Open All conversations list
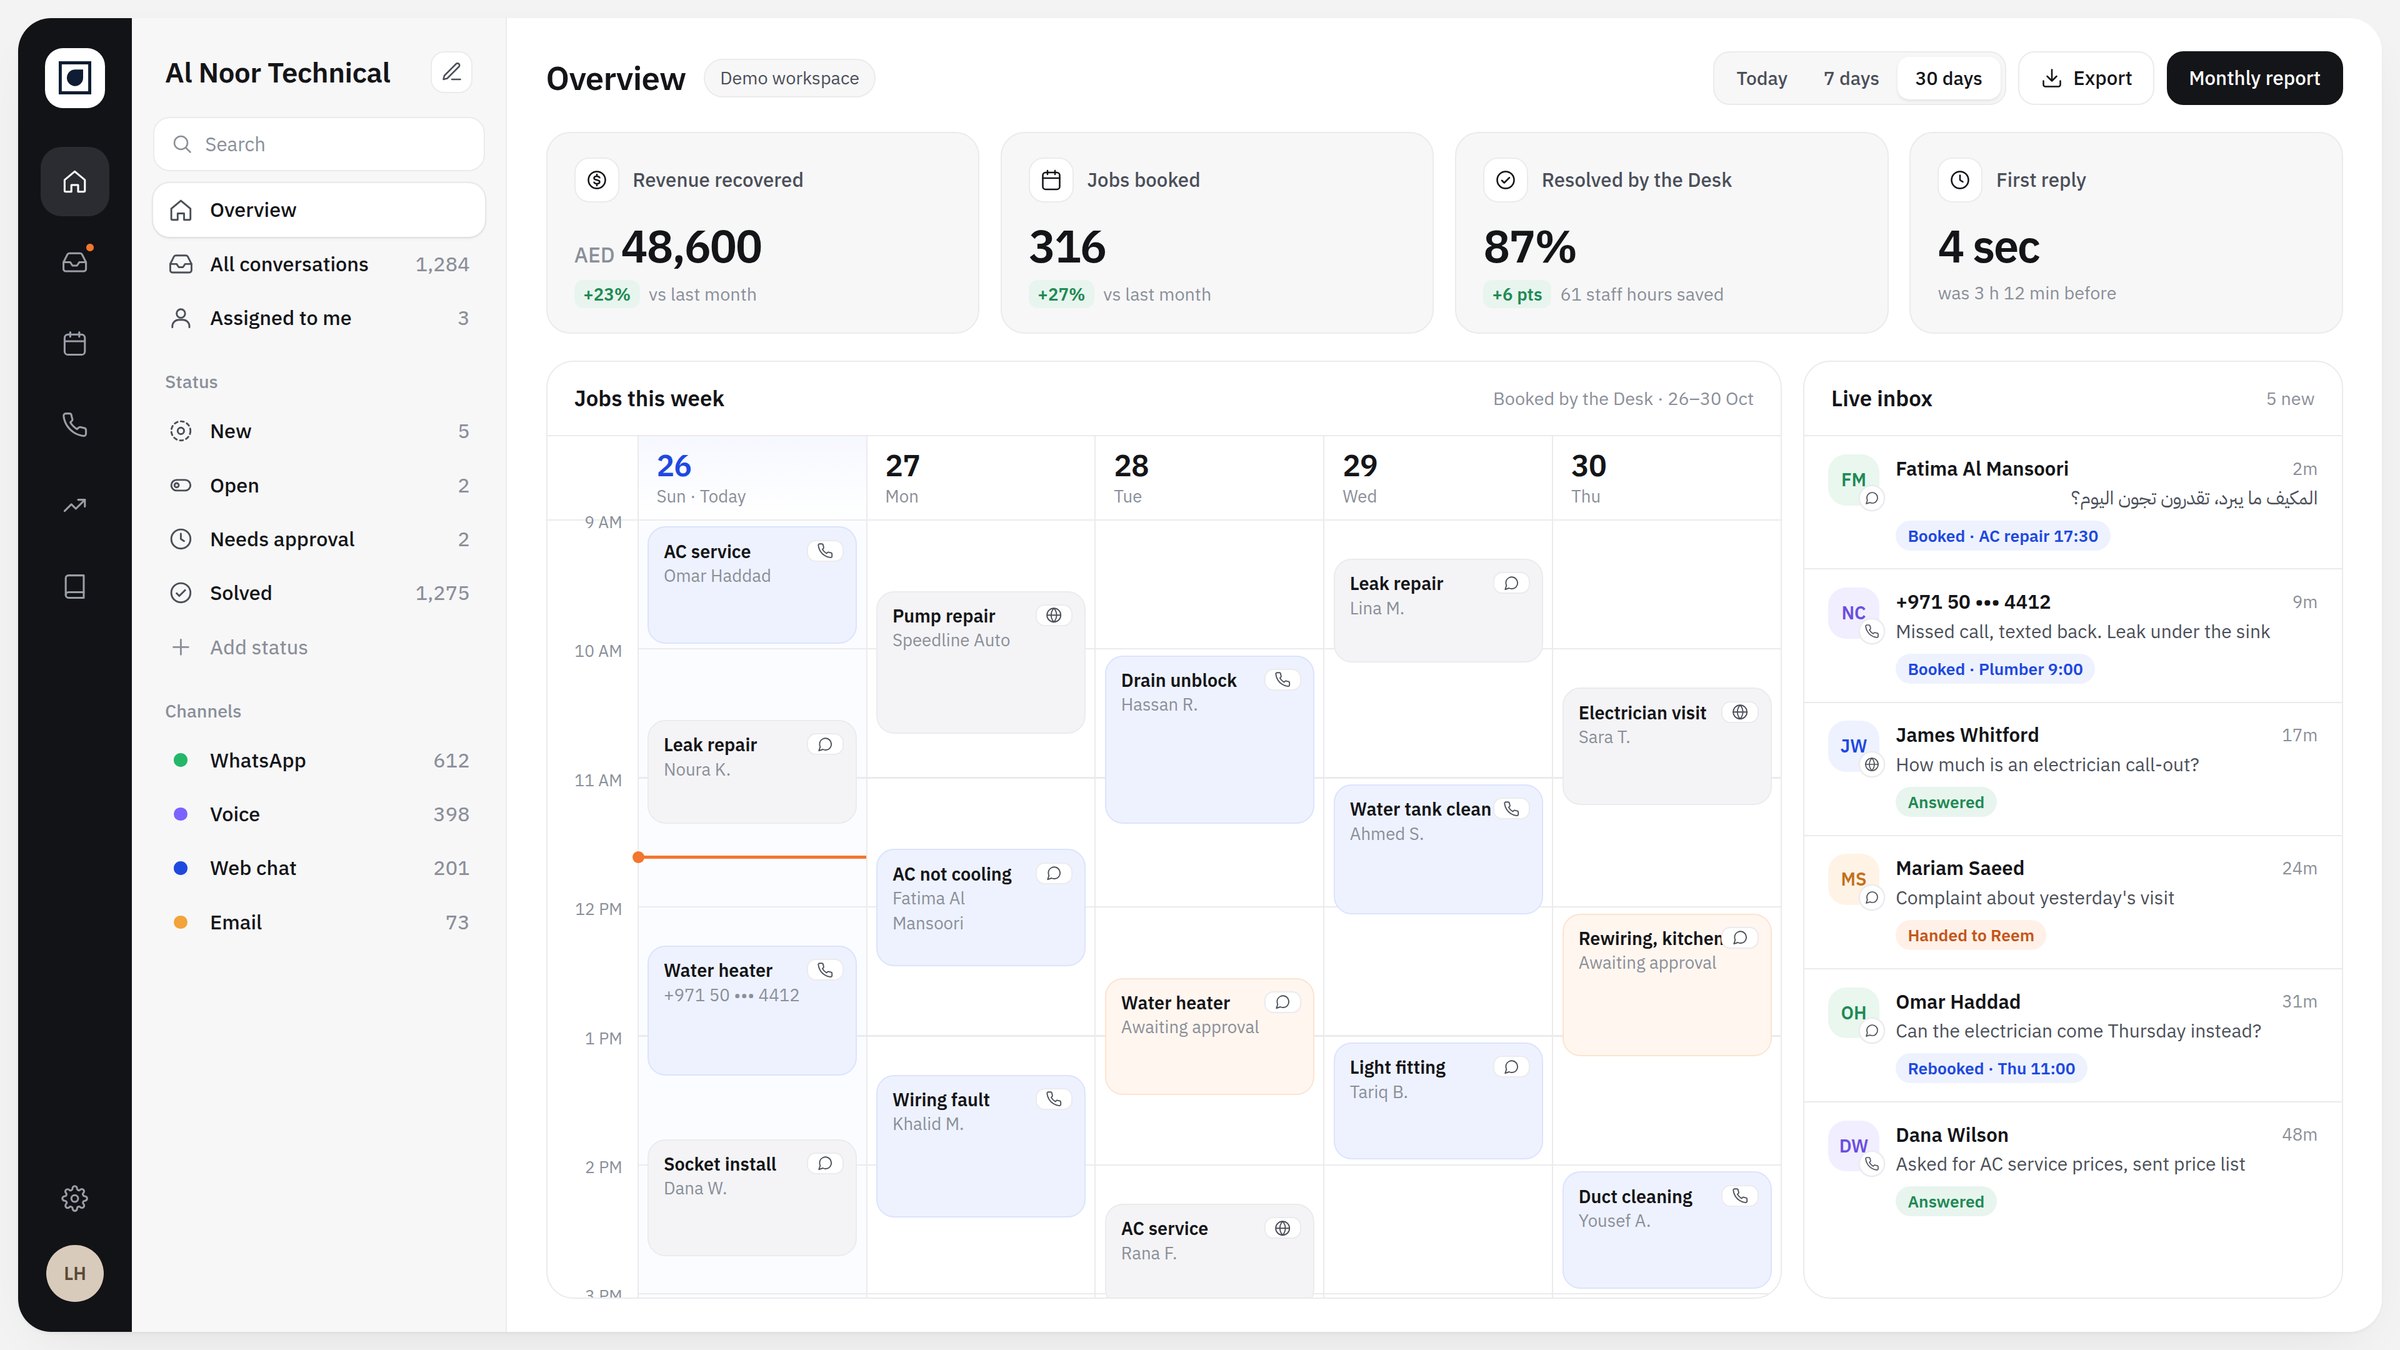This screenshot has width=2400, height=1350. [x=319, y=264]
